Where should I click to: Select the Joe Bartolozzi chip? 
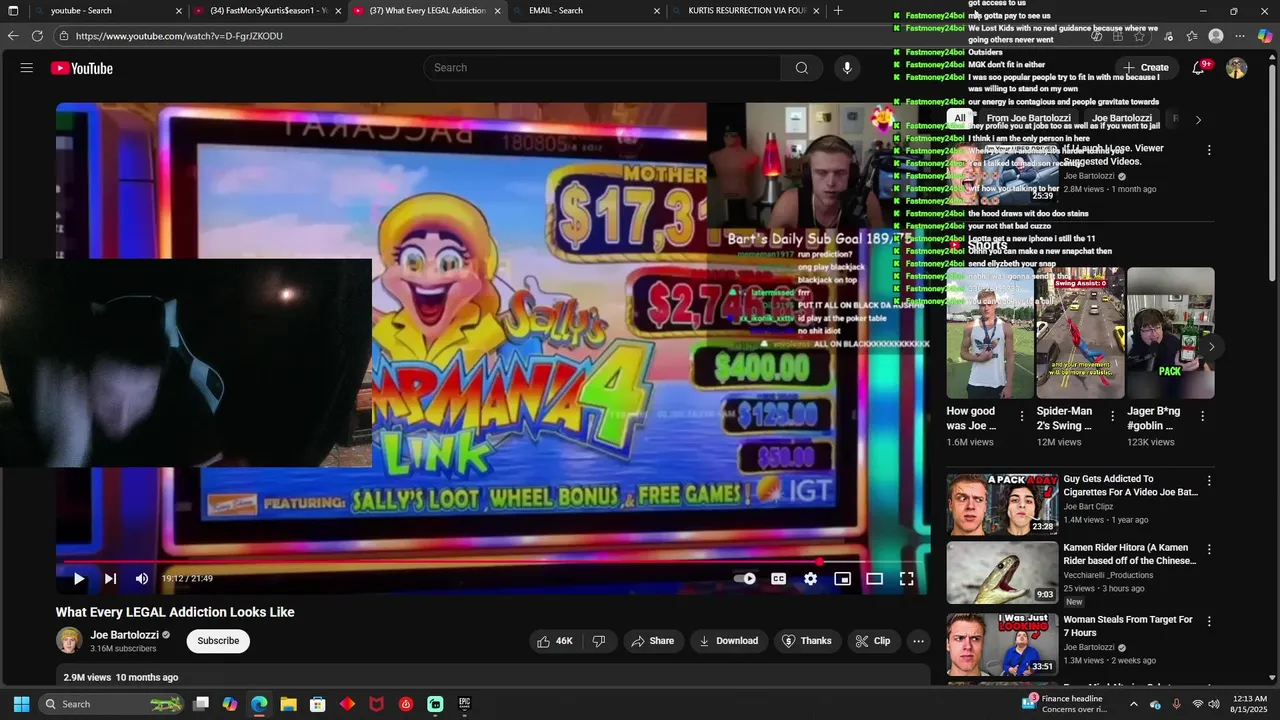1121,118
